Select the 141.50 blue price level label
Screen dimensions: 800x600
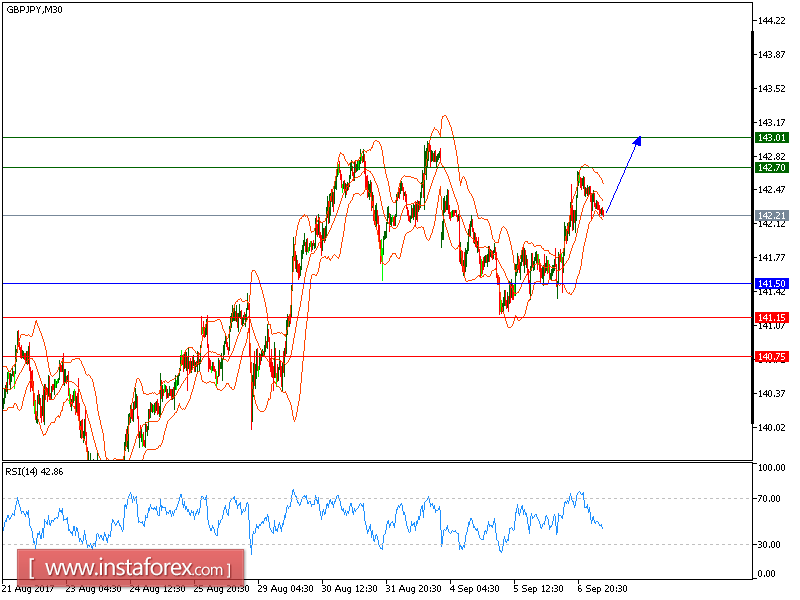(771, 284)
